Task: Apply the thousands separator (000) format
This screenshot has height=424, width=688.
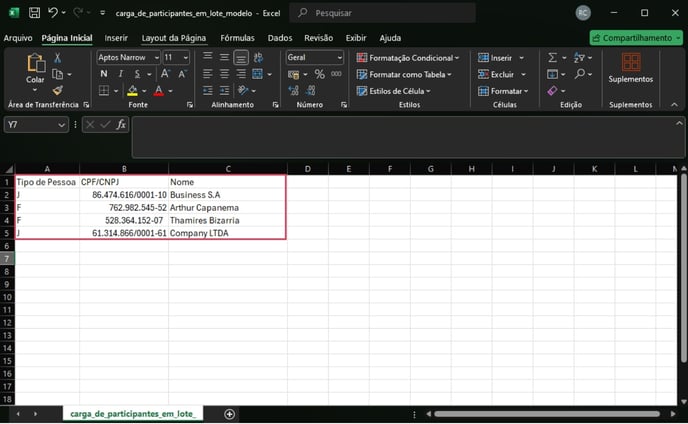Action: pyautogui.click(x=336, y=74)
